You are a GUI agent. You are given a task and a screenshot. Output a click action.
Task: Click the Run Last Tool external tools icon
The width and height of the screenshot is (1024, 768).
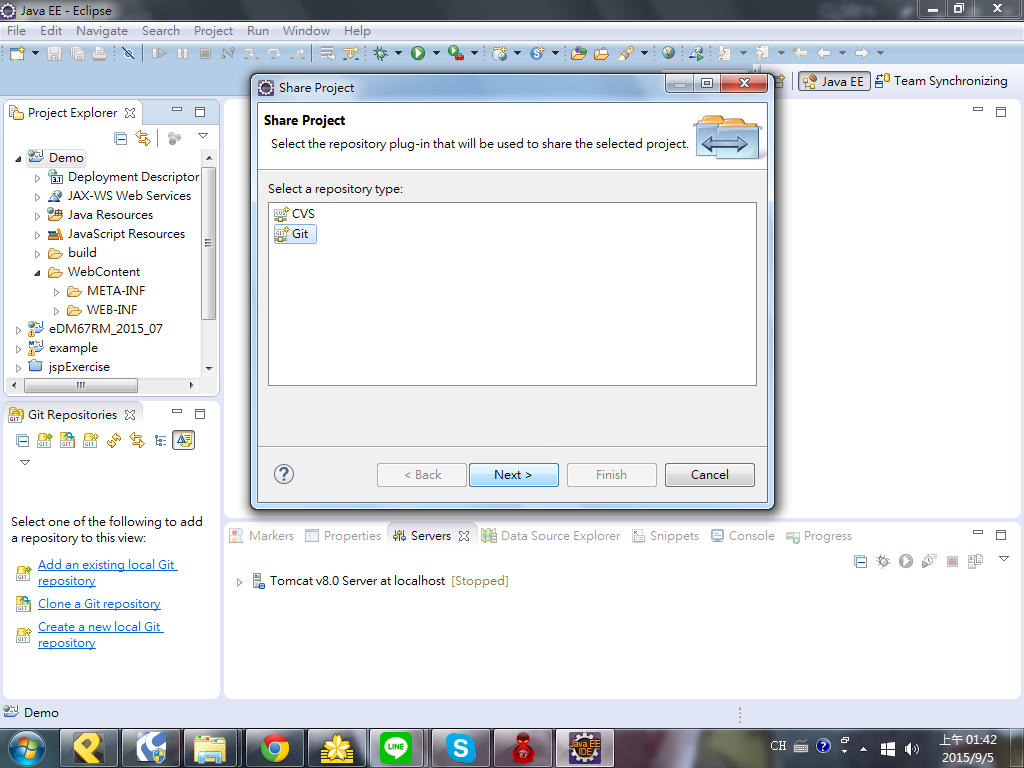[x=456, y=53]
